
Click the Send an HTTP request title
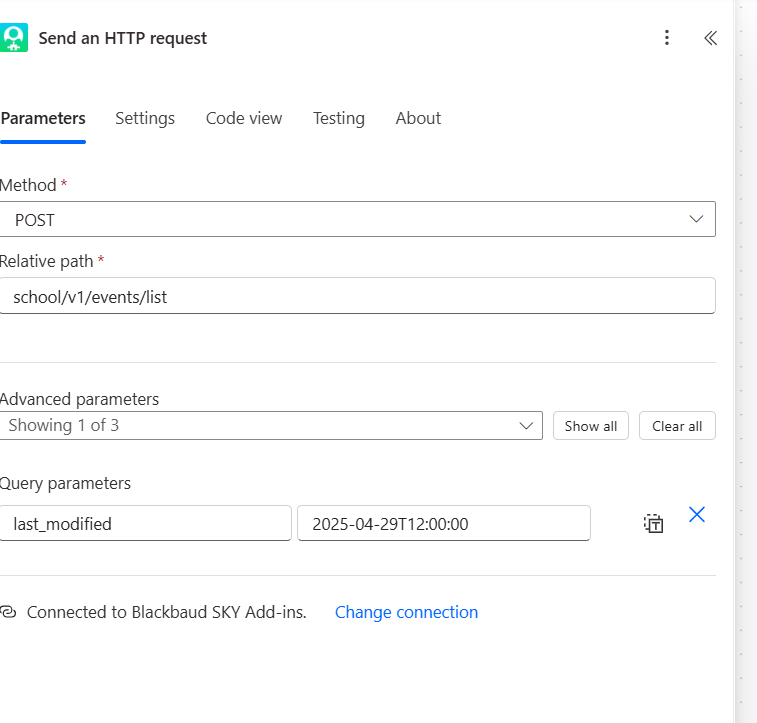123,38
